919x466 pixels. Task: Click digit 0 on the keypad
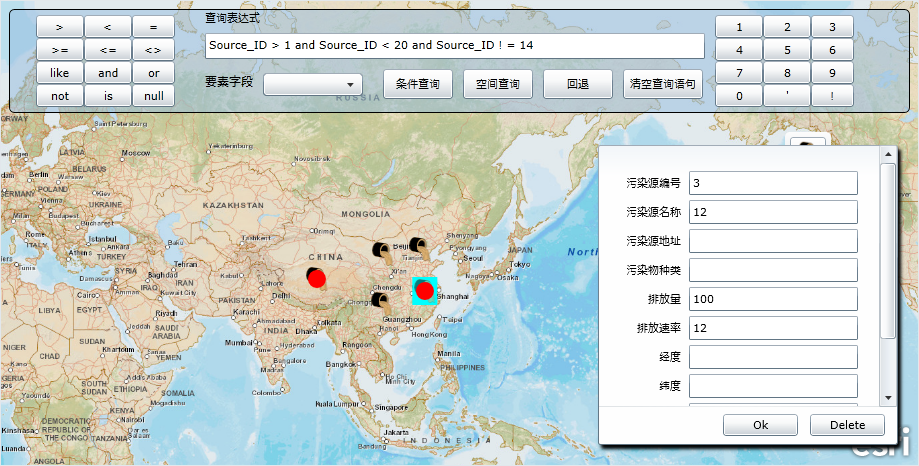pyautogui.click(x=739, y=96)
